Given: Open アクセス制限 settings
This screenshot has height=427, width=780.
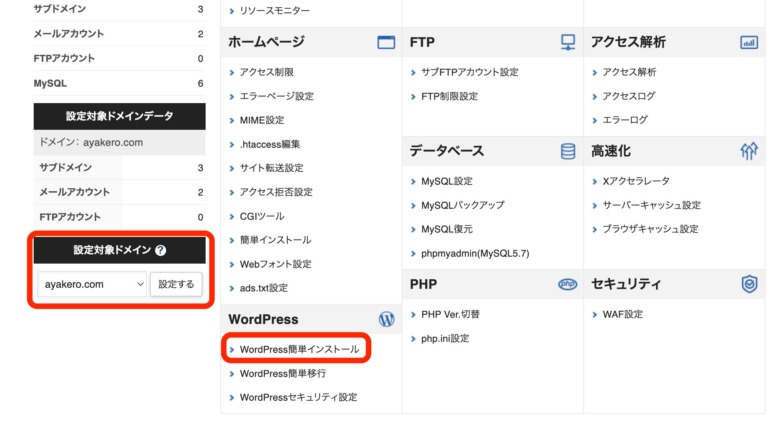Looking at the screenshot, I should coord(267,72).
